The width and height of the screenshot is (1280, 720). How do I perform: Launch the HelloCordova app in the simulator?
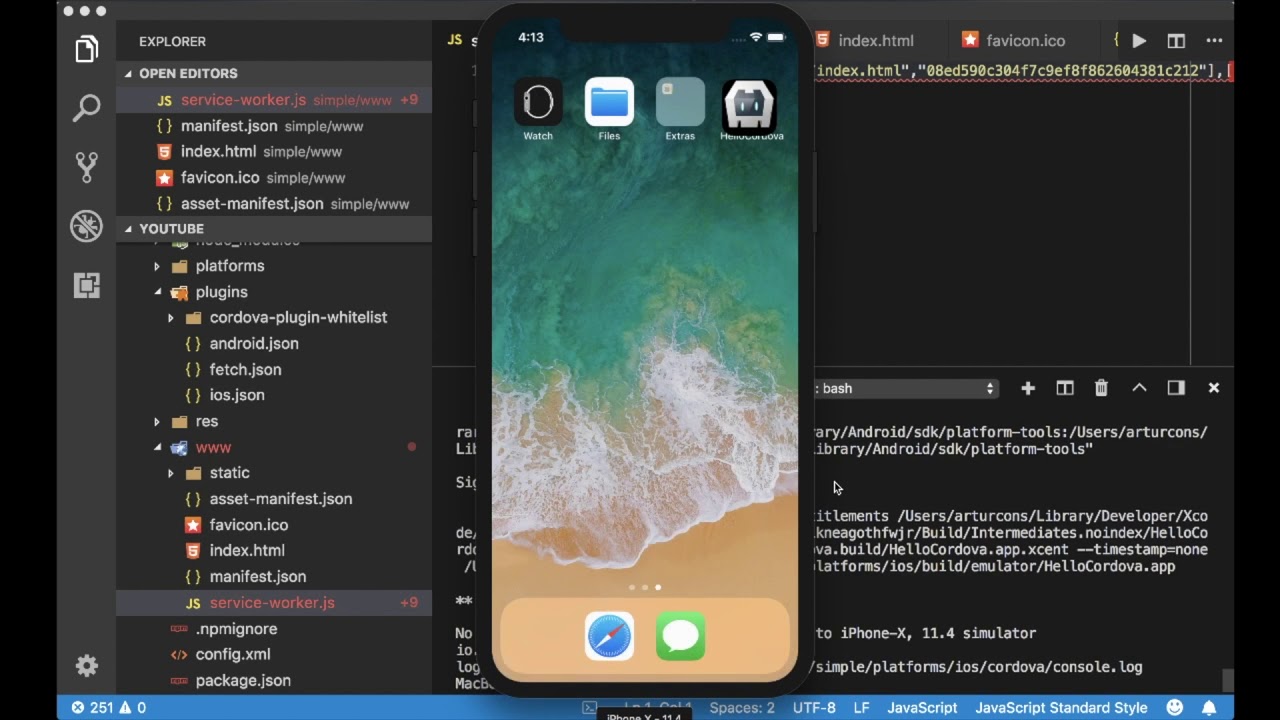(x=750, y=103)
